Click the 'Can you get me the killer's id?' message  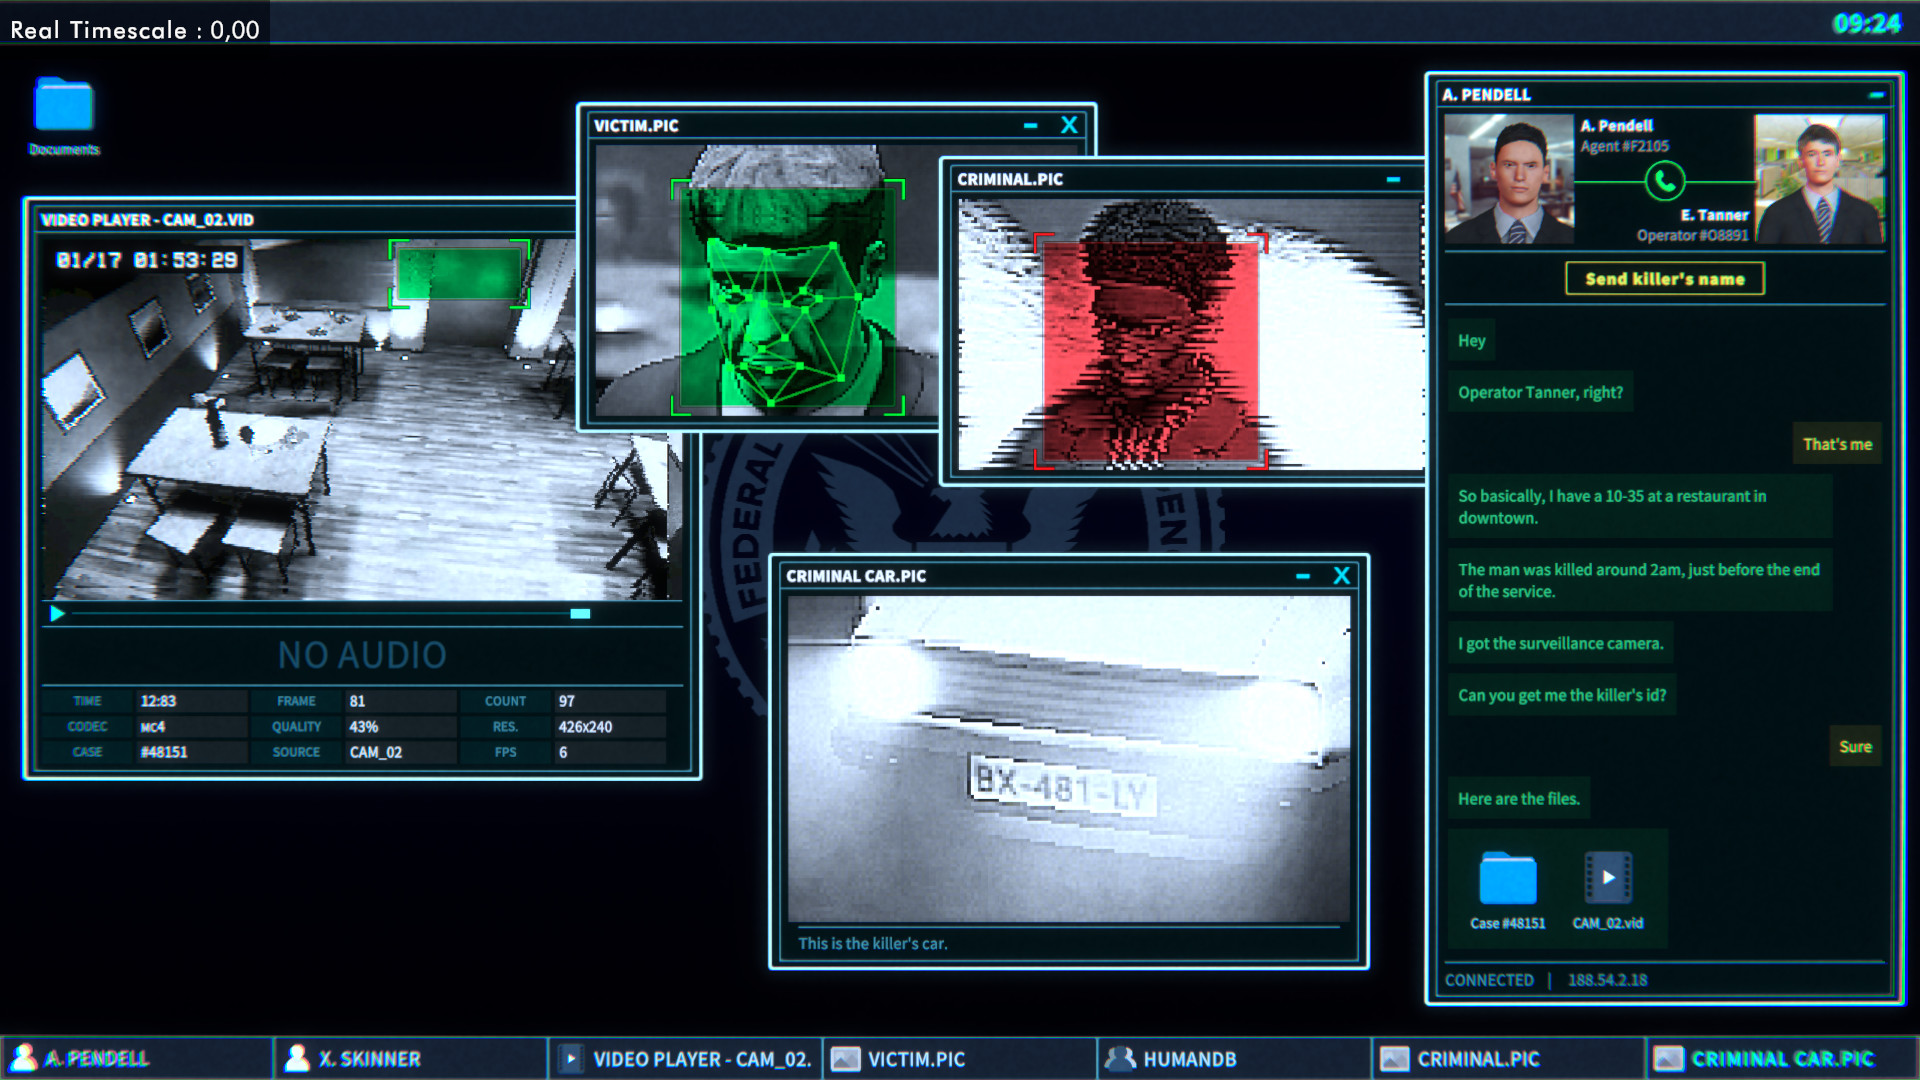tap(1561, 695)
